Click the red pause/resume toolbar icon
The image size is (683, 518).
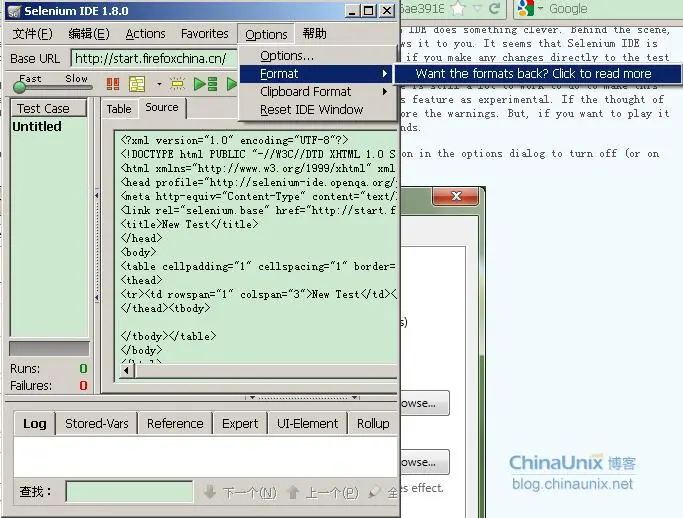click(113, 84)
